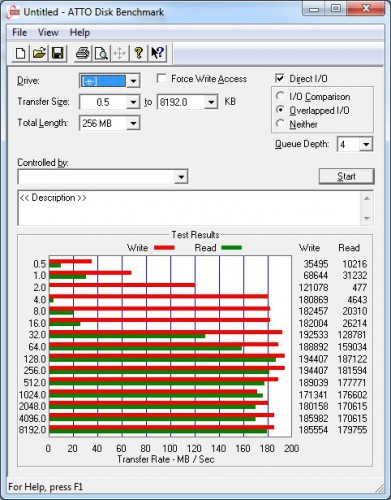The height and width of the screenshot is (500, 391).
Task: Open the Queue Depth dropdown
Action: (366, 144)
